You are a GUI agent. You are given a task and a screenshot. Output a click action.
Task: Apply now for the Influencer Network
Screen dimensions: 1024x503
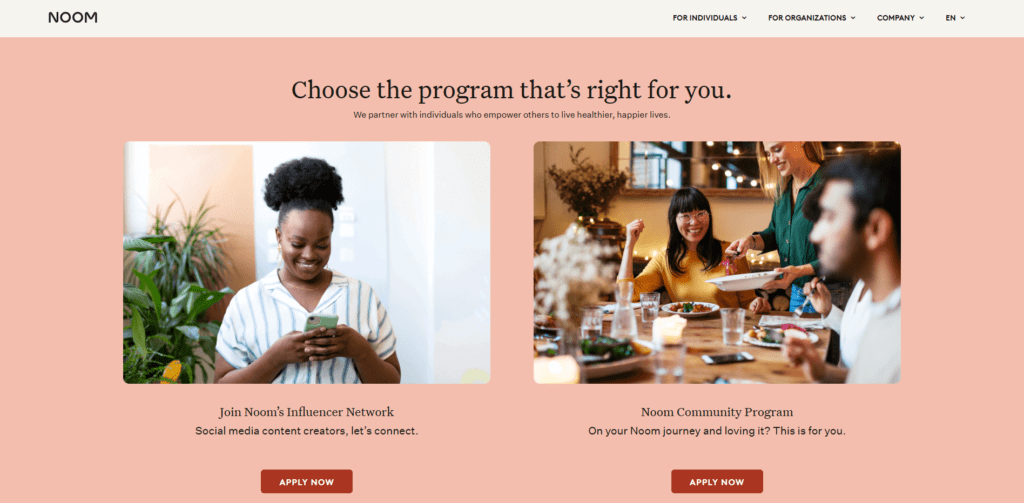pos(306,481)
